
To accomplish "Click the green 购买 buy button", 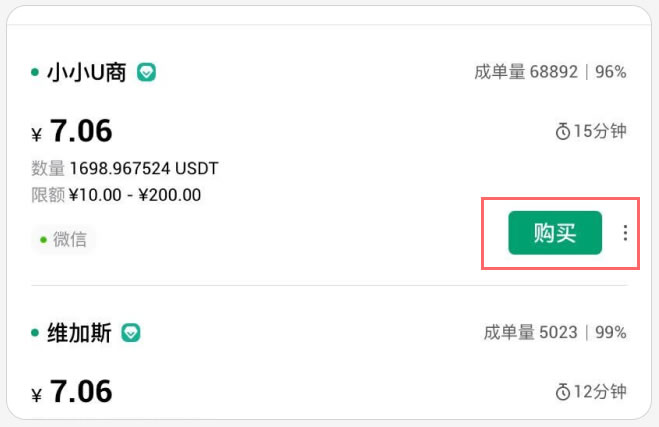I will [x=555, y=233].
